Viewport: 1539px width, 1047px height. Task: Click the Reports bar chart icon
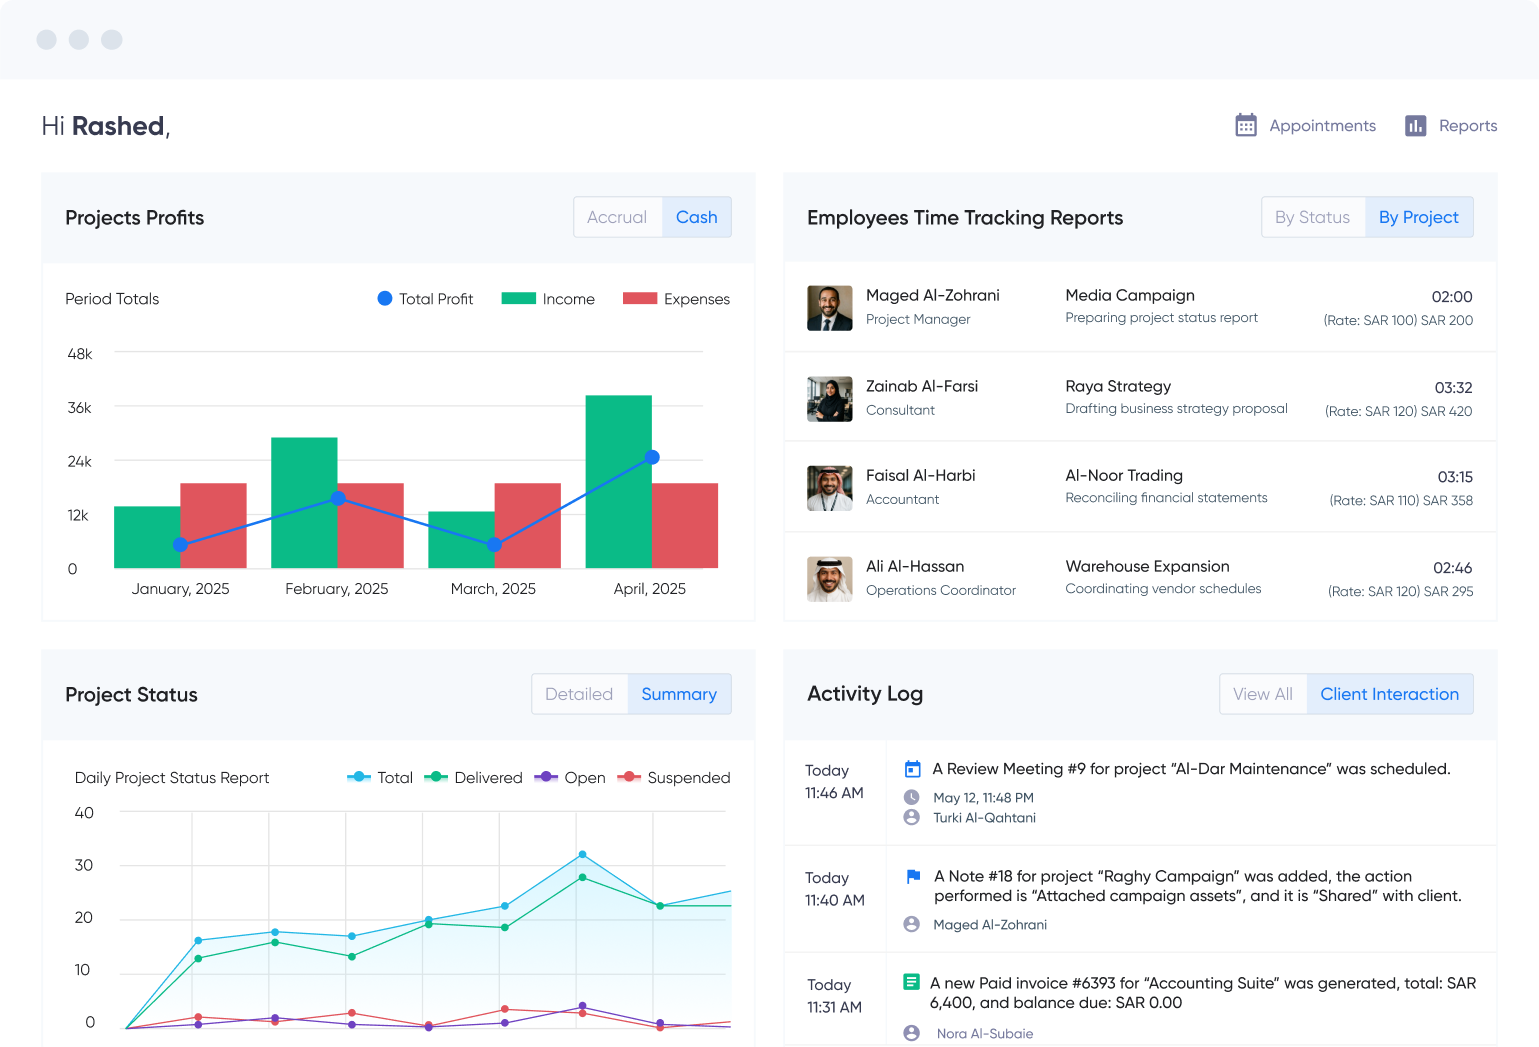1415,125
